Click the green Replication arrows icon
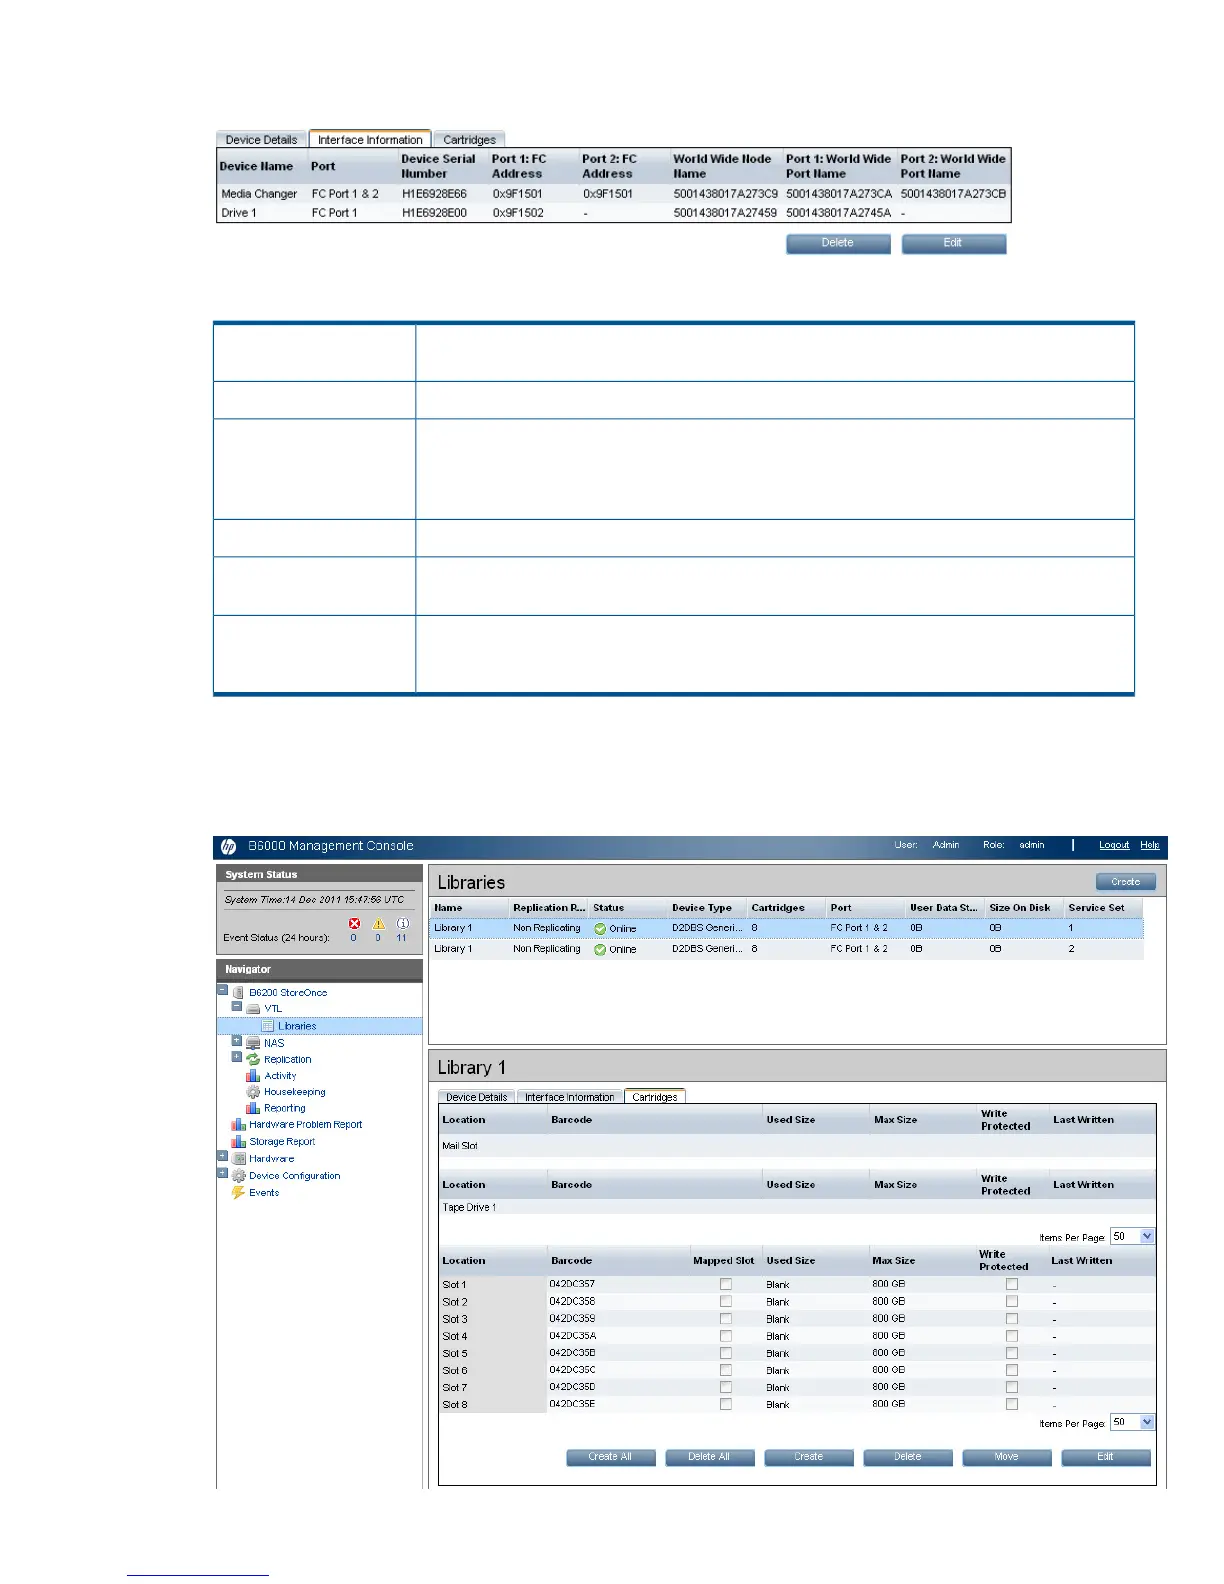 point(253,1059)
